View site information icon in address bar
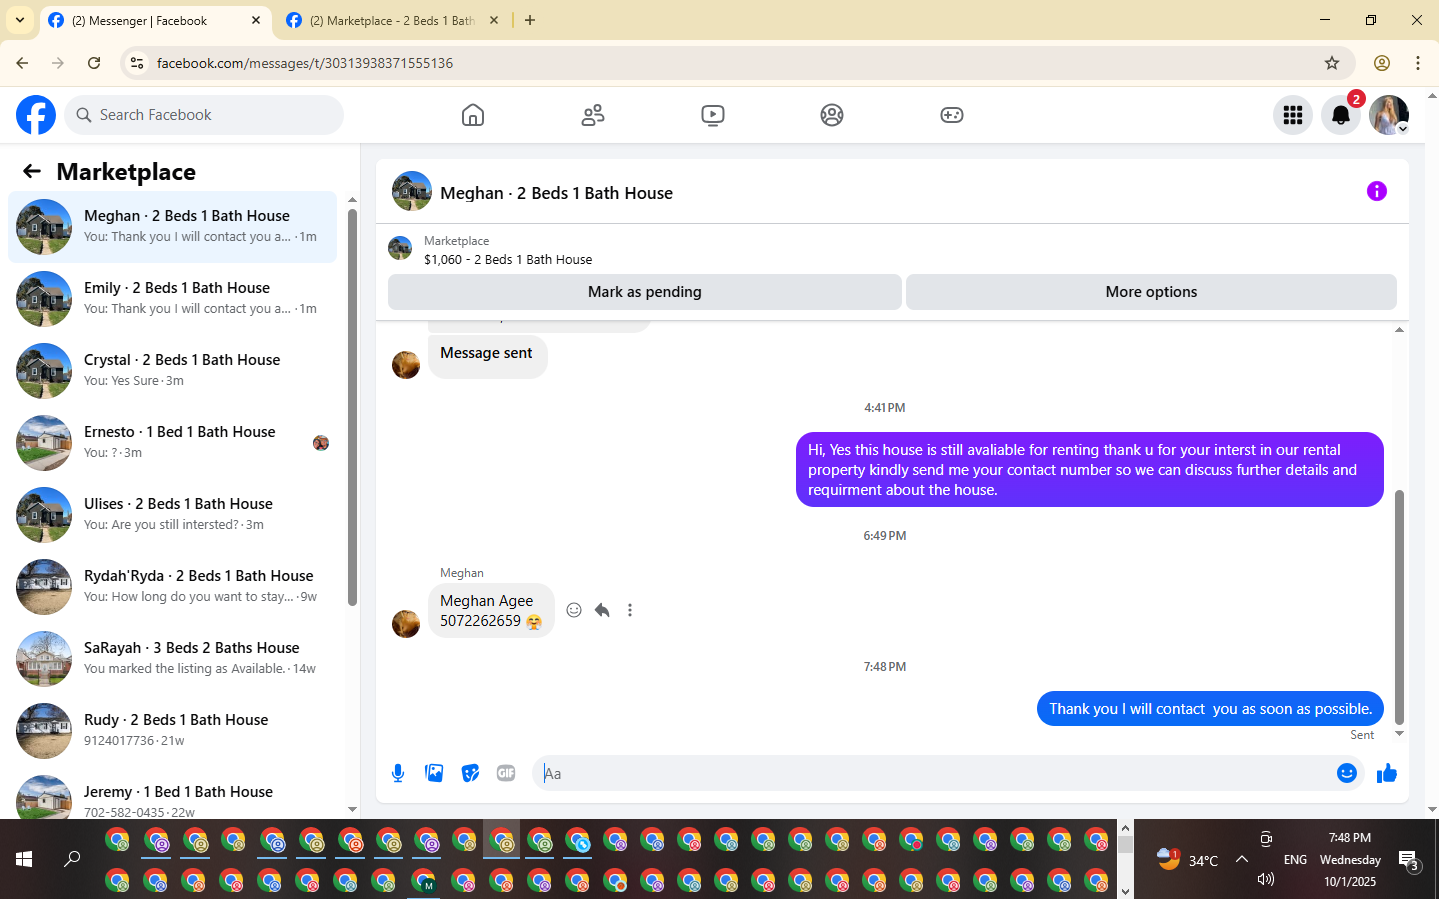 click(138, 63)
